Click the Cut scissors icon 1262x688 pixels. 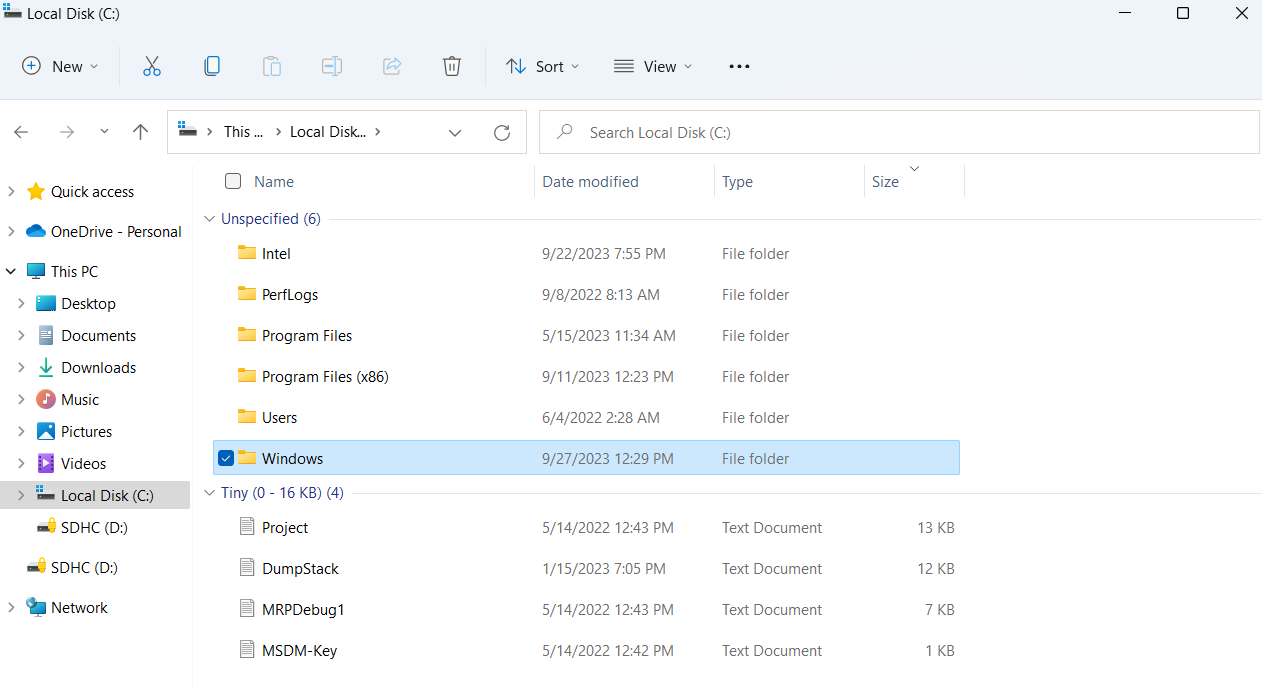pyautogui.click(x=152, y=66)
